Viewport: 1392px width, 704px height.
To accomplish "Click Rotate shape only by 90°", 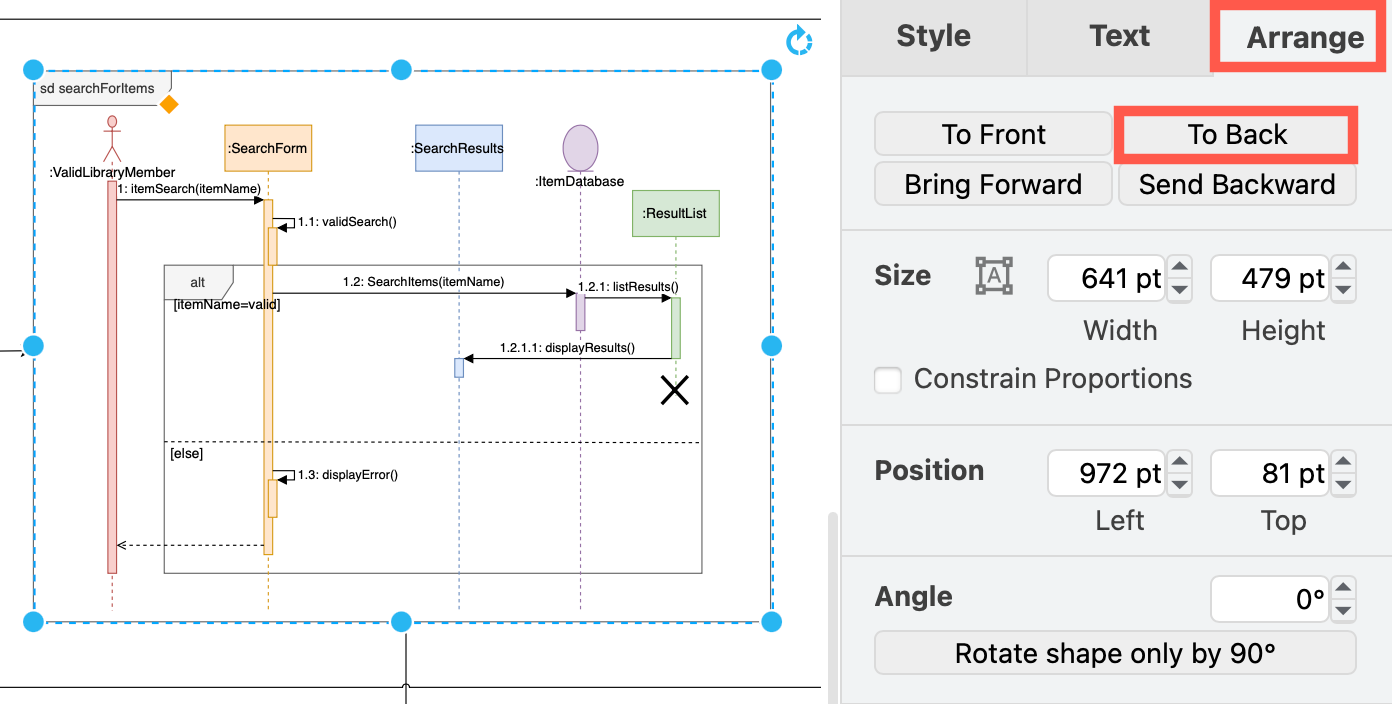I will tap(1115, 653).
